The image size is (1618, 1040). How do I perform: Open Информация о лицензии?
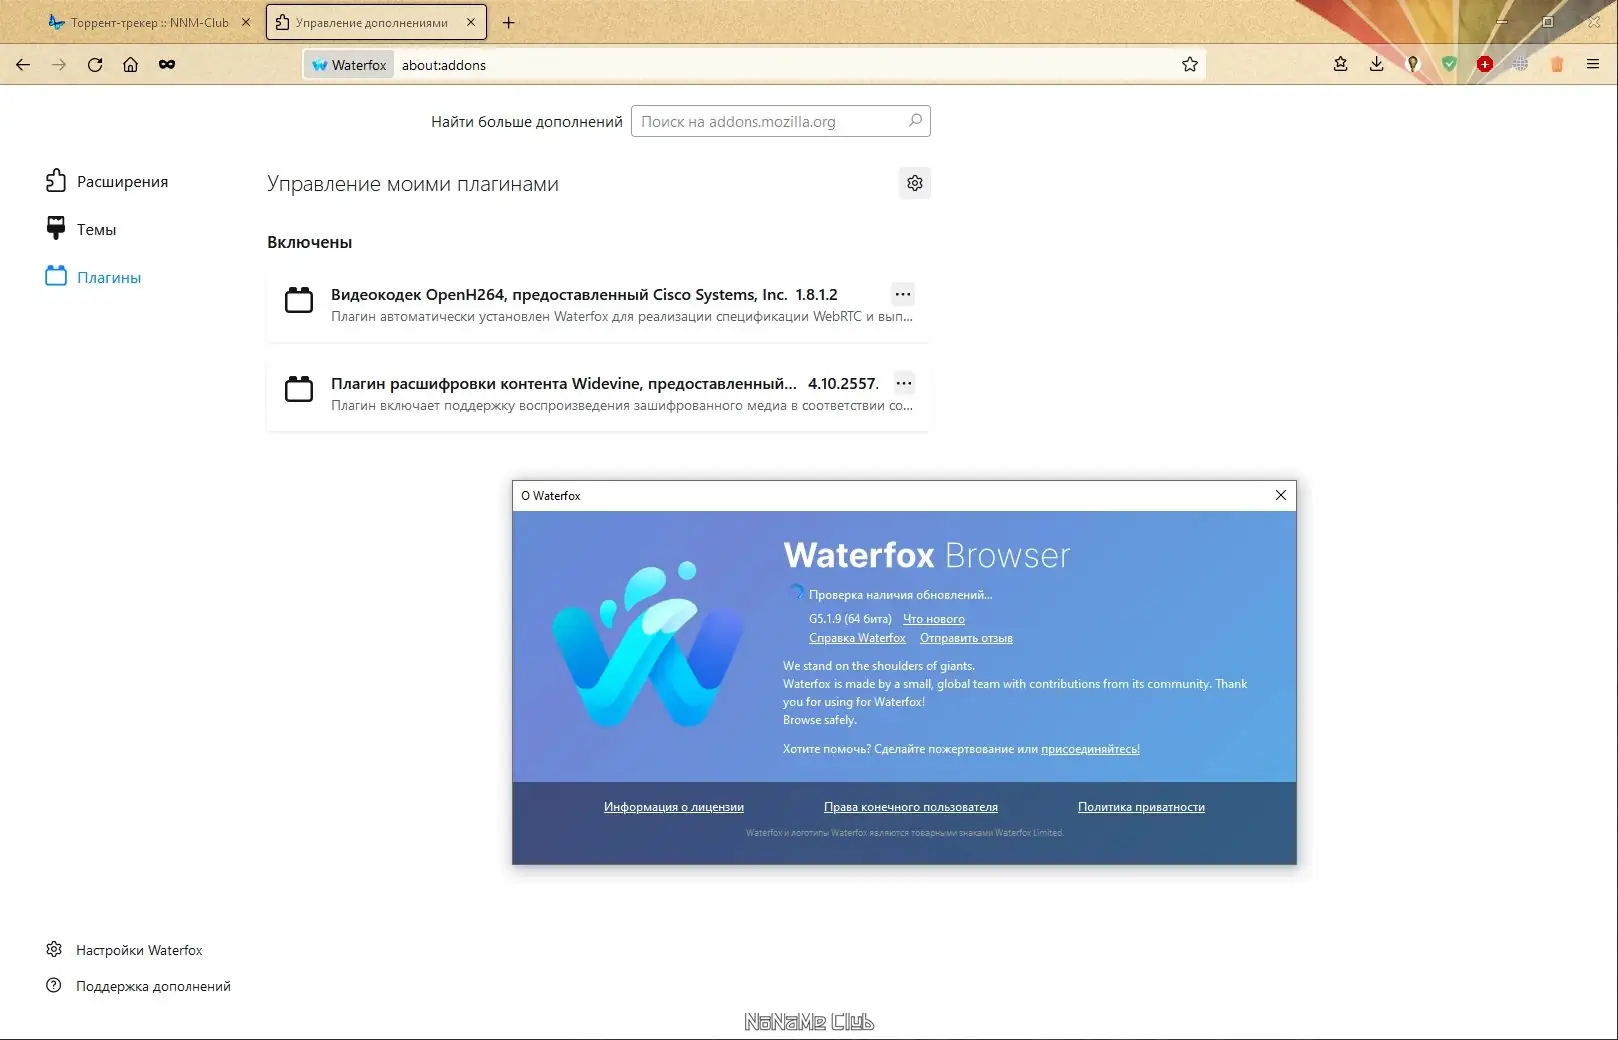(674, 807)
